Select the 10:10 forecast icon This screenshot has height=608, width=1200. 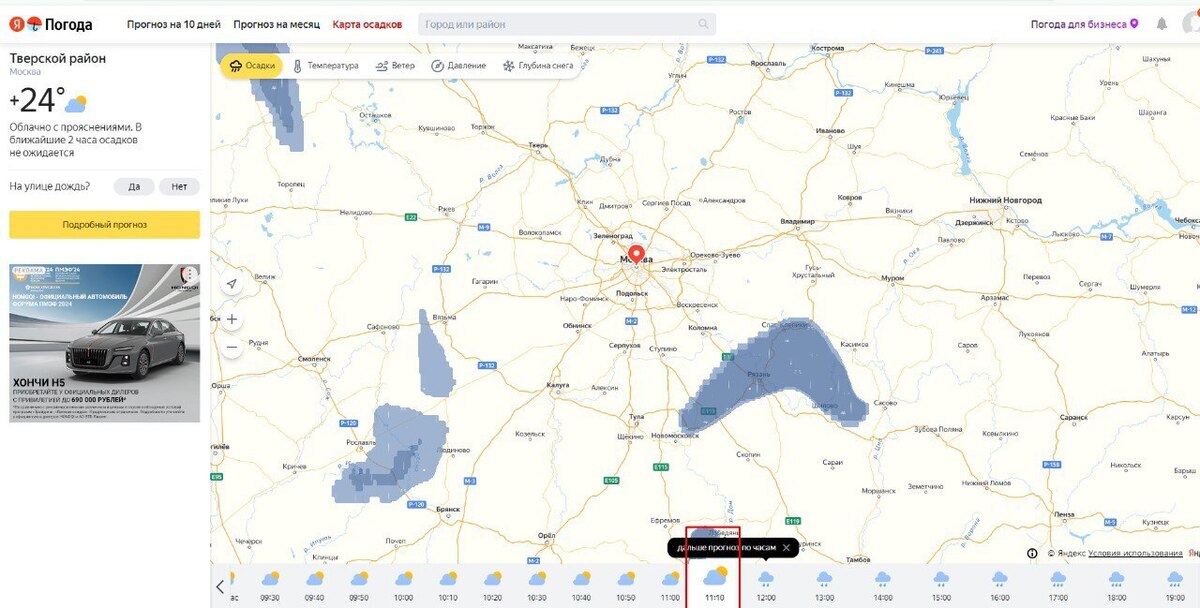tap(448, 579)
